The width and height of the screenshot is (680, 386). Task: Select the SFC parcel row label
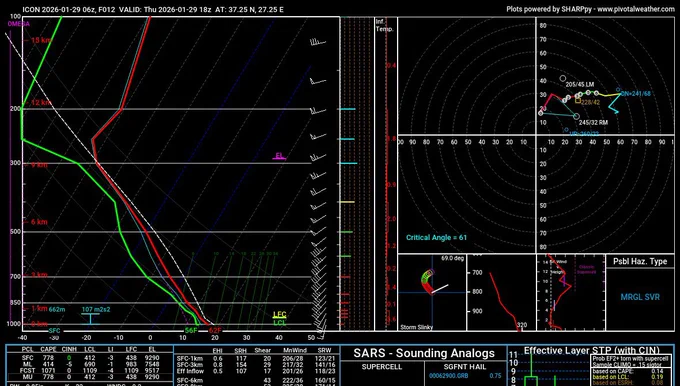click(x=28, y=358)
